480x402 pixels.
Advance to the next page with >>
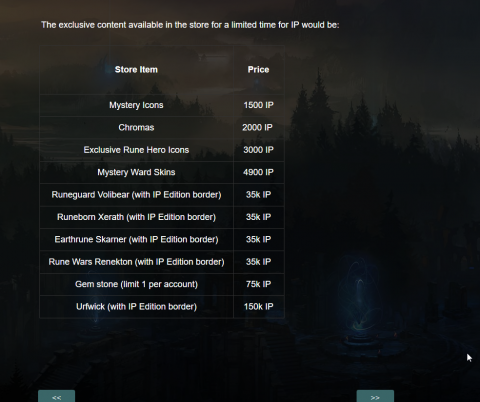[375, 397]
